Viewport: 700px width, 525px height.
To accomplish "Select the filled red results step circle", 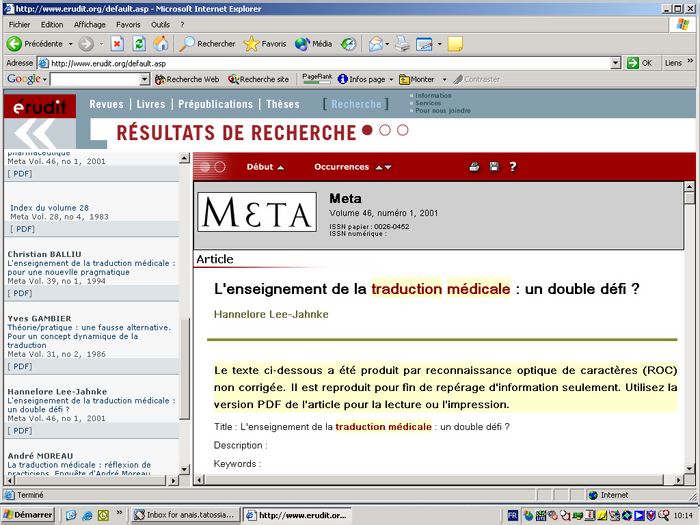I will tap(367, 130).
